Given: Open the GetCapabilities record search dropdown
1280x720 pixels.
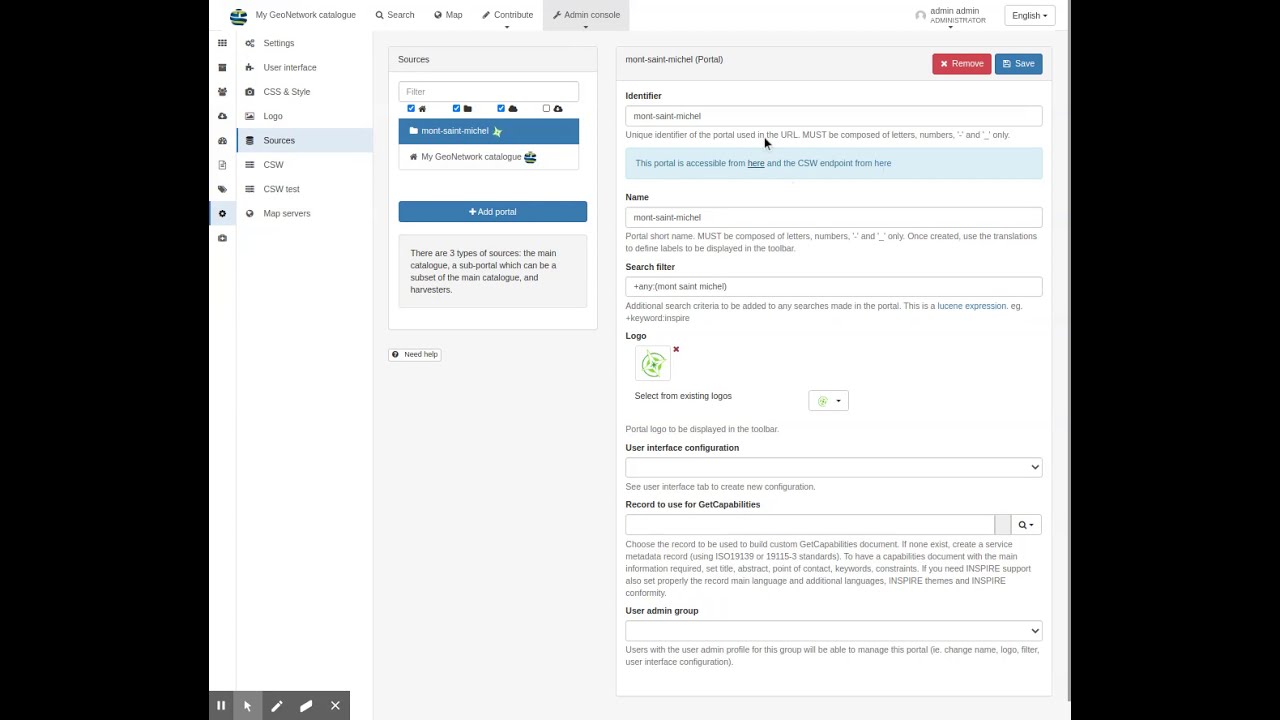Looking at the screenshot, I should 1026,525.
